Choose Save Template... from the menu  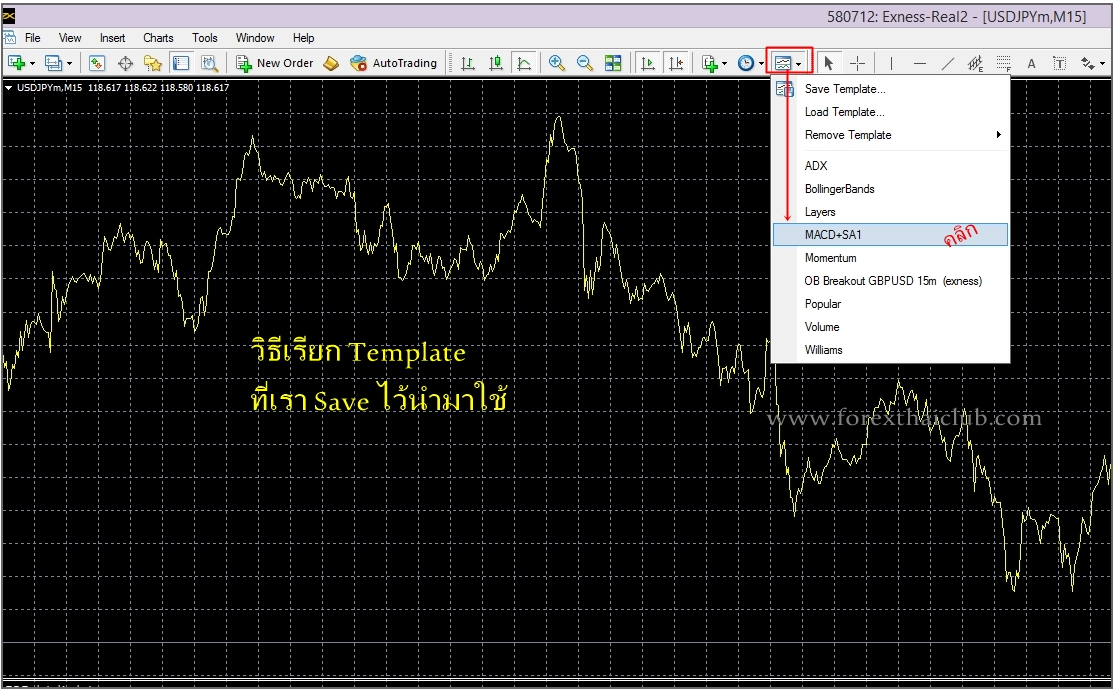891,89
